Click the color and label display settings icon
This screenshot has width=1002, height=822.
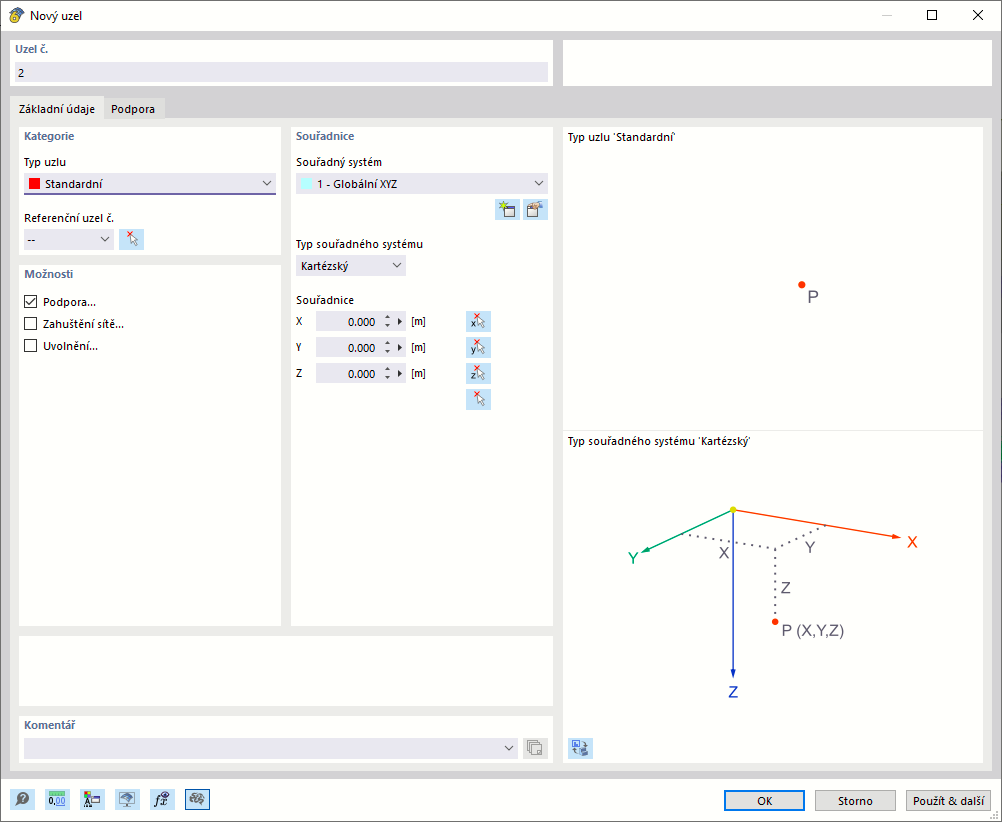92,799
